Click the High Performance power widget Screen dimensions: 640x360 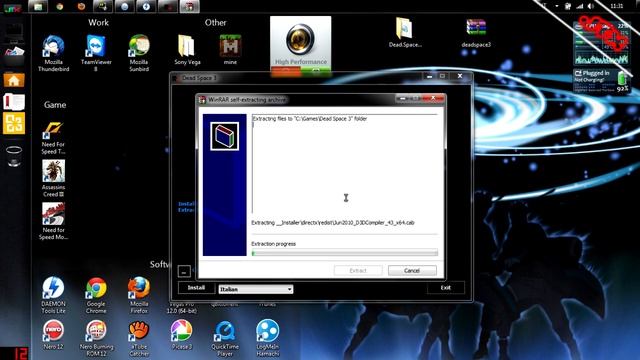click(x=300, y=46)
